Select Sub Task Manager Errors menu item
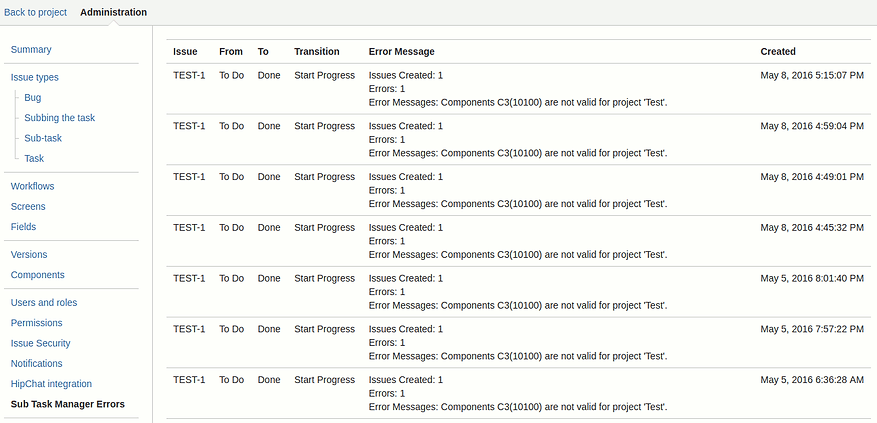877x423 pixels. tap(68, 403)
